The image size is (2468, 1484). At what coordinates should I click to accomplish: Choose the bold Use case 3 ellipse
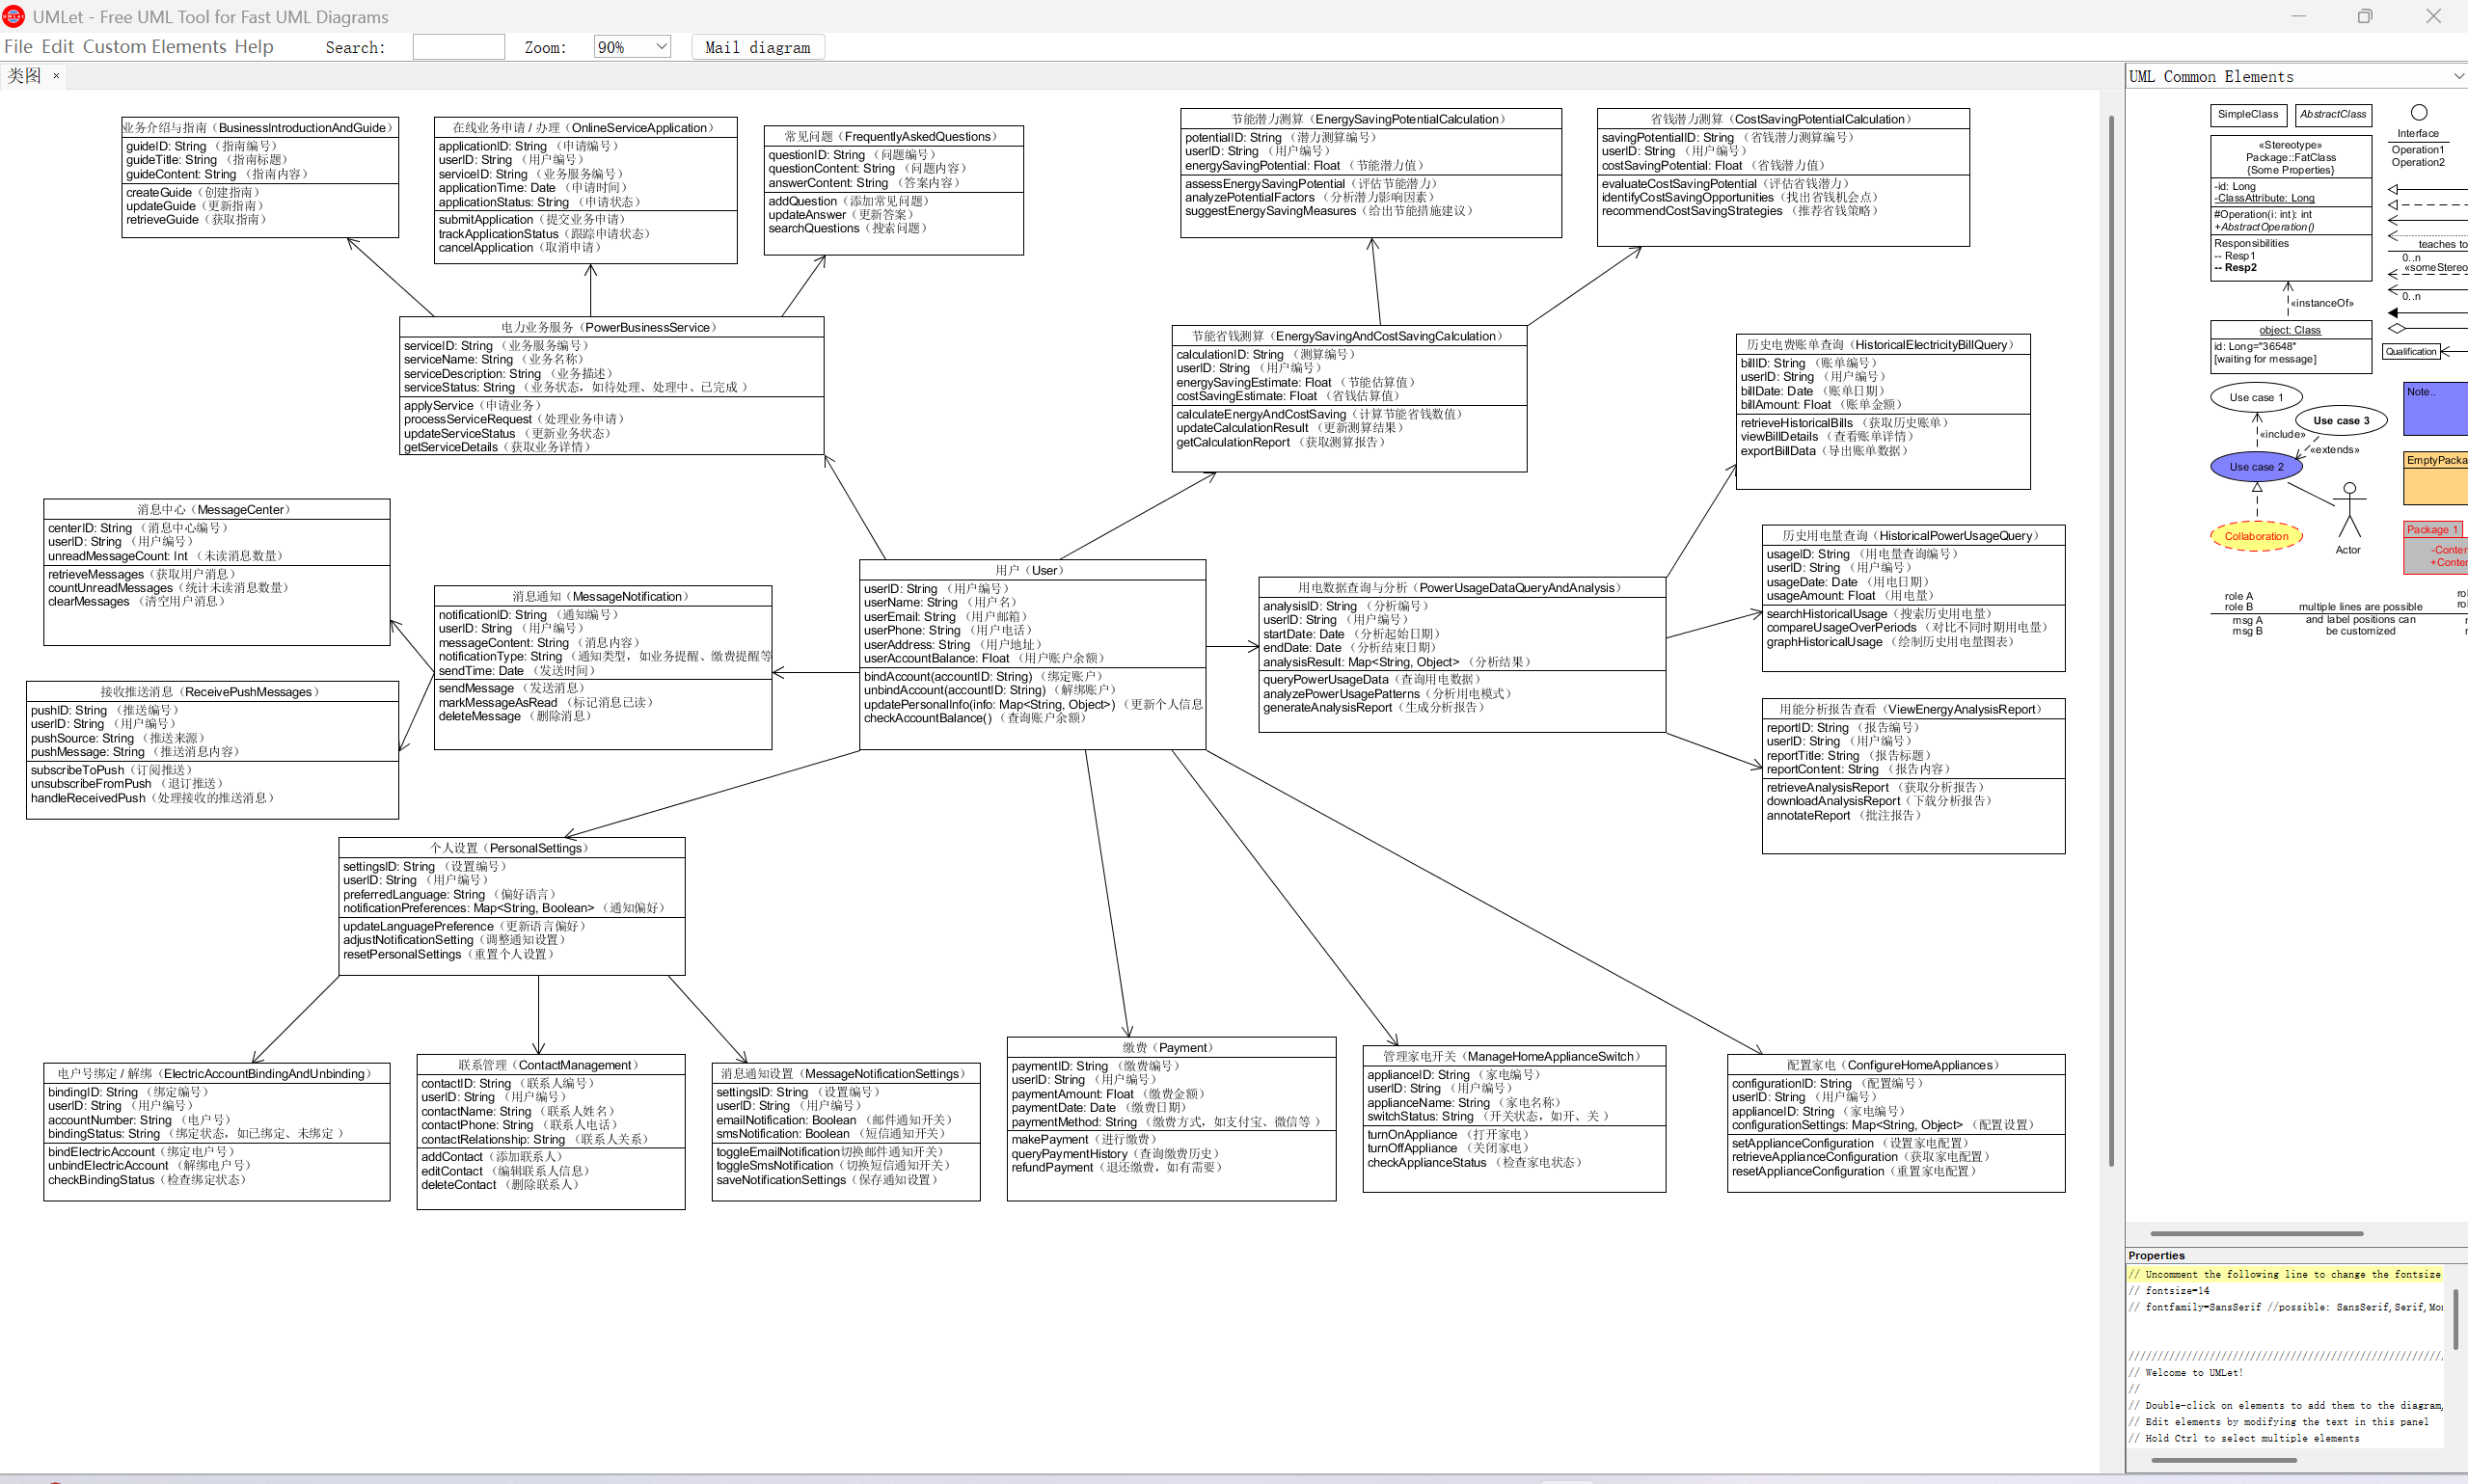tap(2340, 420)
